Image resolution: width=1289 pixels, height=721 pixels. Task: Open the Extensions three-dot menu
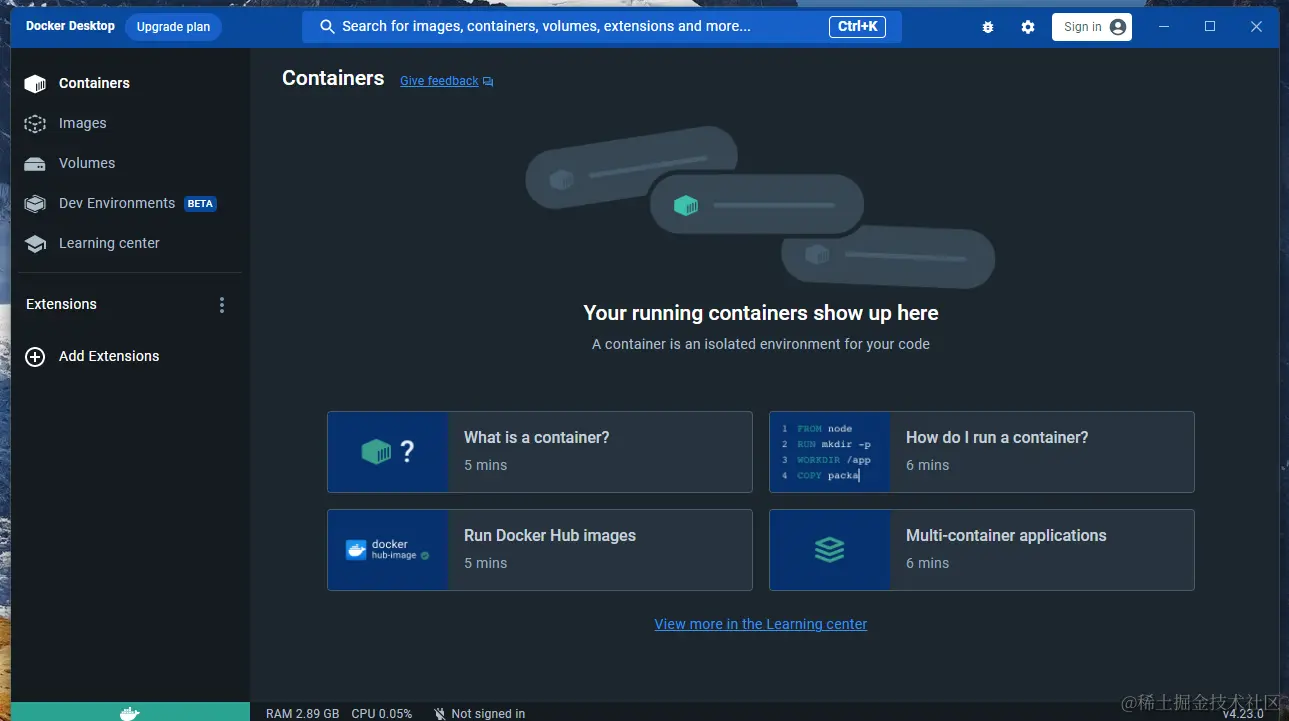[222, 305]
